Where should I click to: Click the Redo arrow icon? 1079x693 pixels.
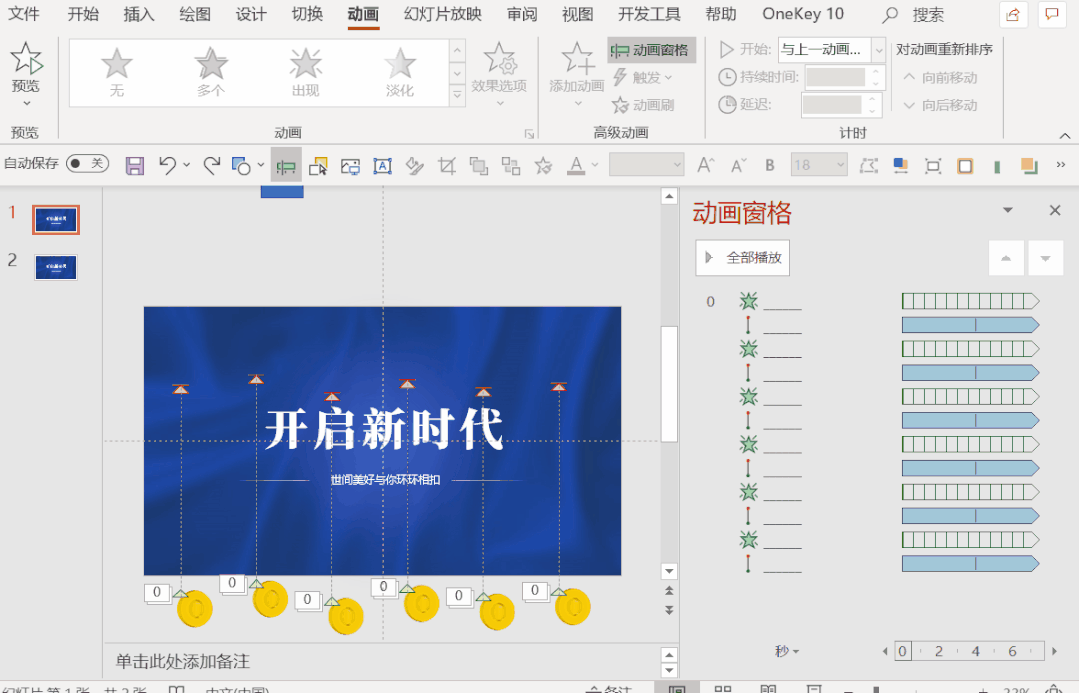[x=211, y=166]
